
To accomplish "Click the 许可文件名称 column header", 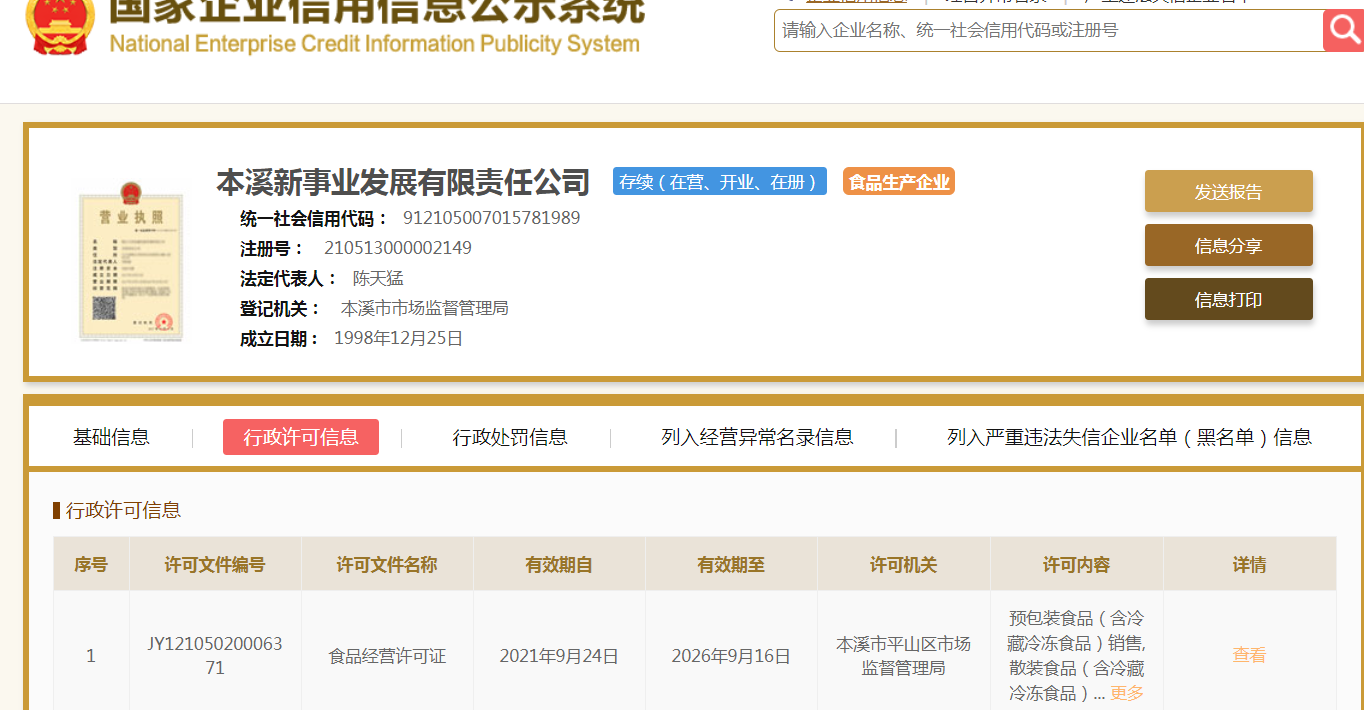I will (387, 564).
